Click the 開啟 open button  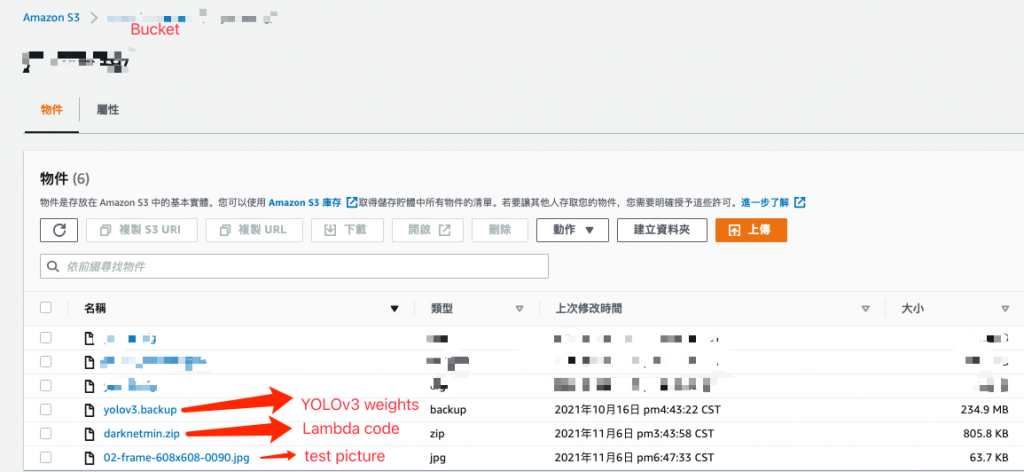point(428,230)
